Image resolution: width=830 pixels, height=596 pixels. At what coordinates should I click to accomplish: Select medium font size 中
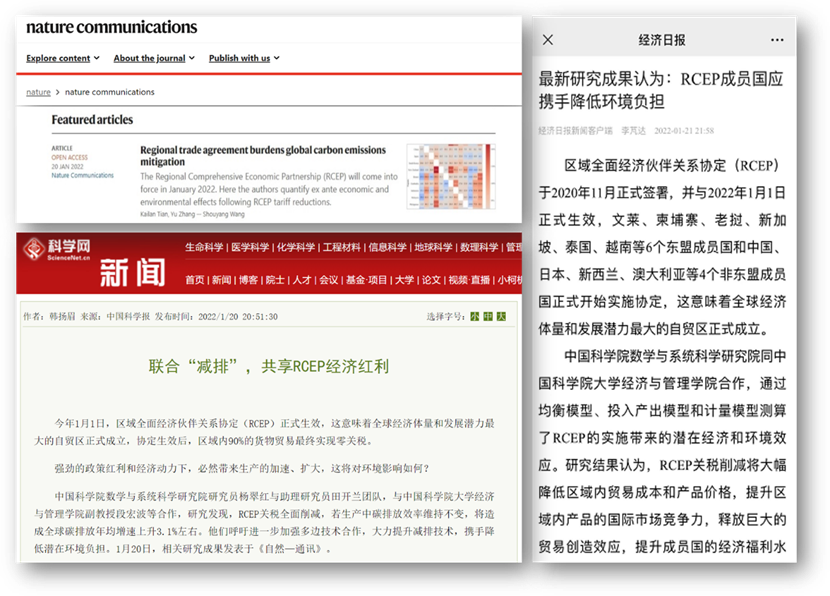pyautogui.click(x=488, y=317)
